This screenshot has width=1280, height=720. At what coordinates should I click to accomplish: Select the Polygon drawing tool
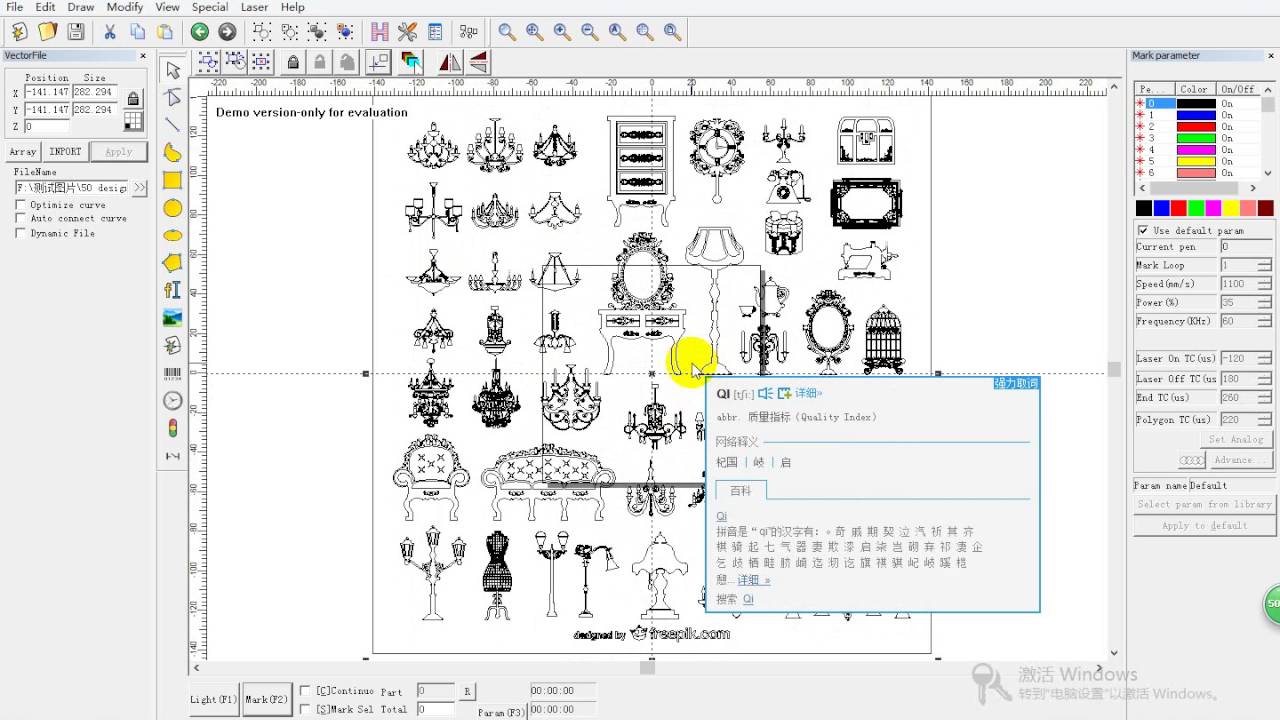pos(173,263)
